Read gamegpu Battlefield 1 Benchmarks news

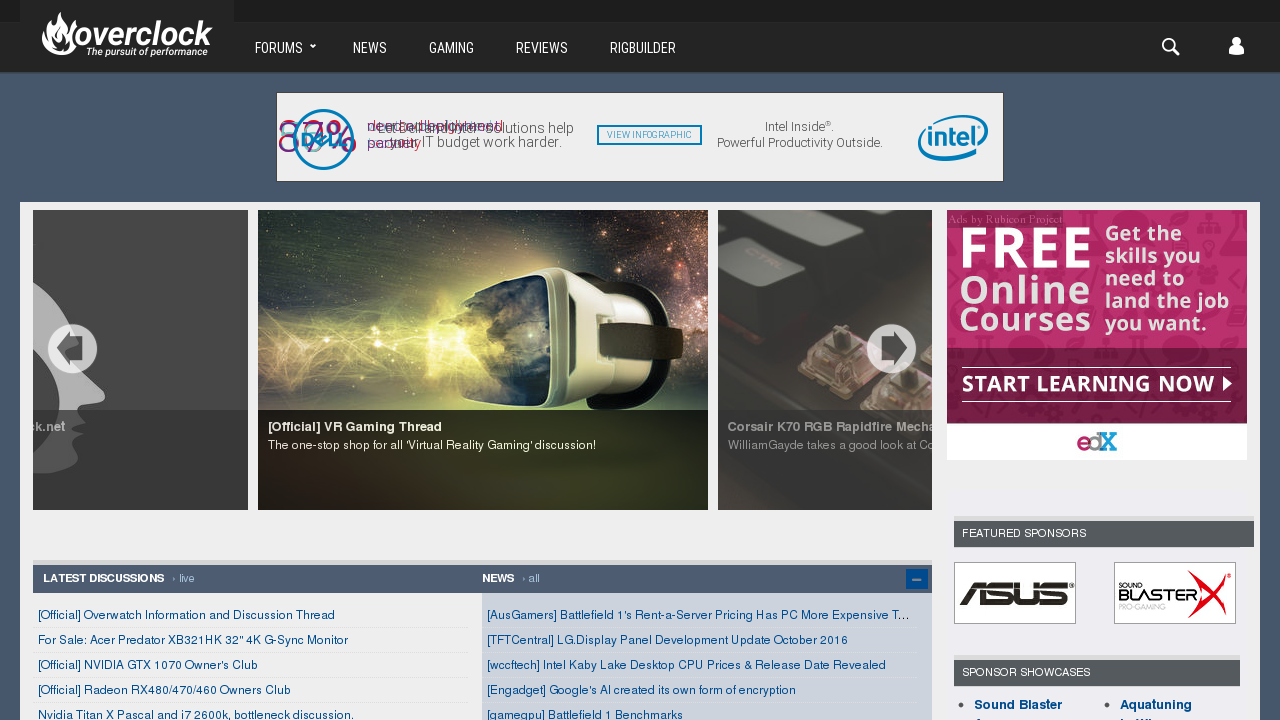point(585,714)
